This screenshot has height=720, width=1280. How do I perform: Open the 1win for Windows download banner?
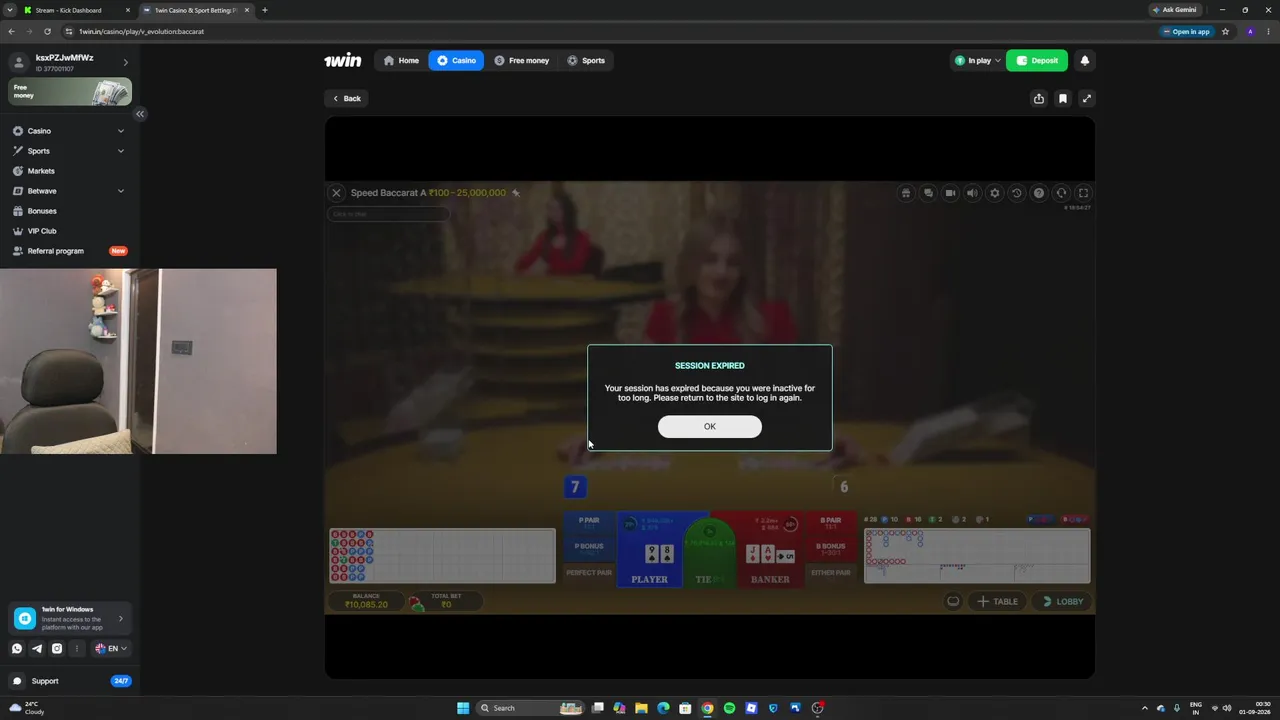70,619
